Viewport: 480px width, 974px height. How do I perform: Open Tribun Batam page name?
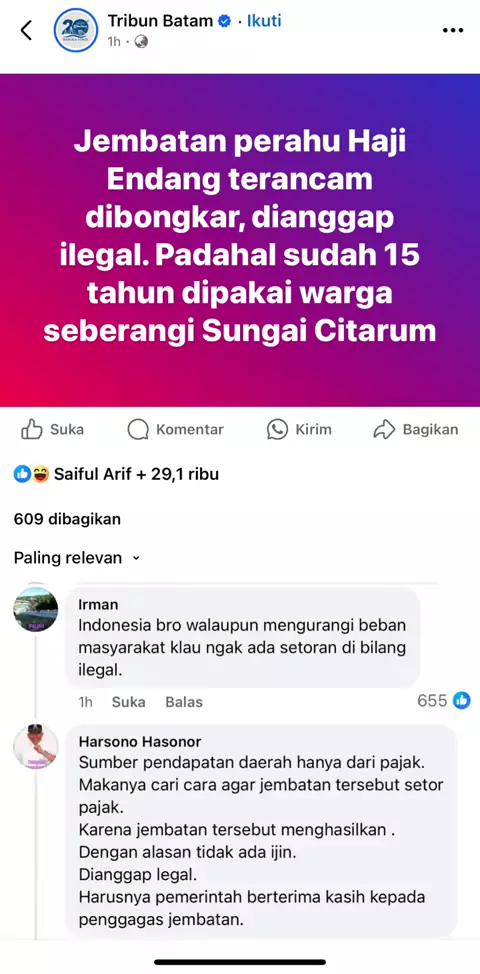point(160,20)
